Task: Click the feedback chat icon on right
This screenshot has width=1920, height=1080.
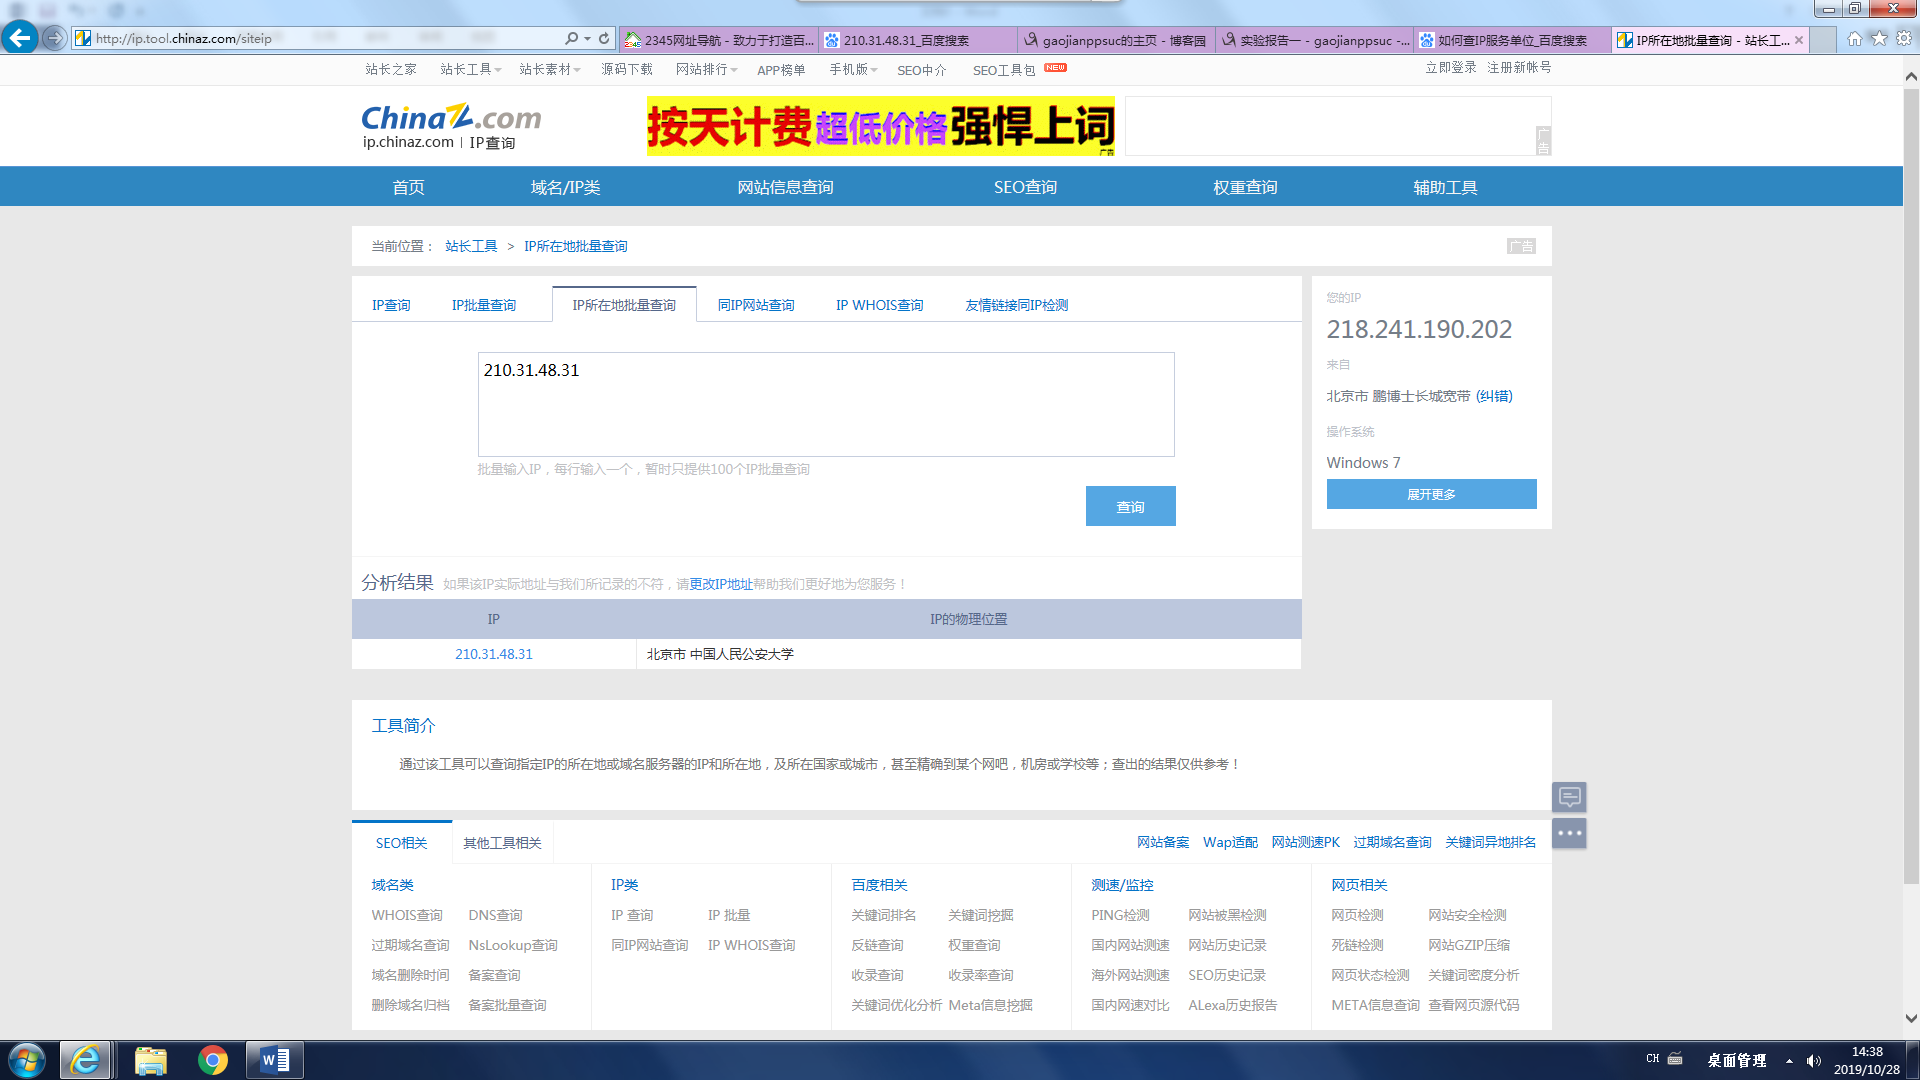Action: tap(1569, 797)
